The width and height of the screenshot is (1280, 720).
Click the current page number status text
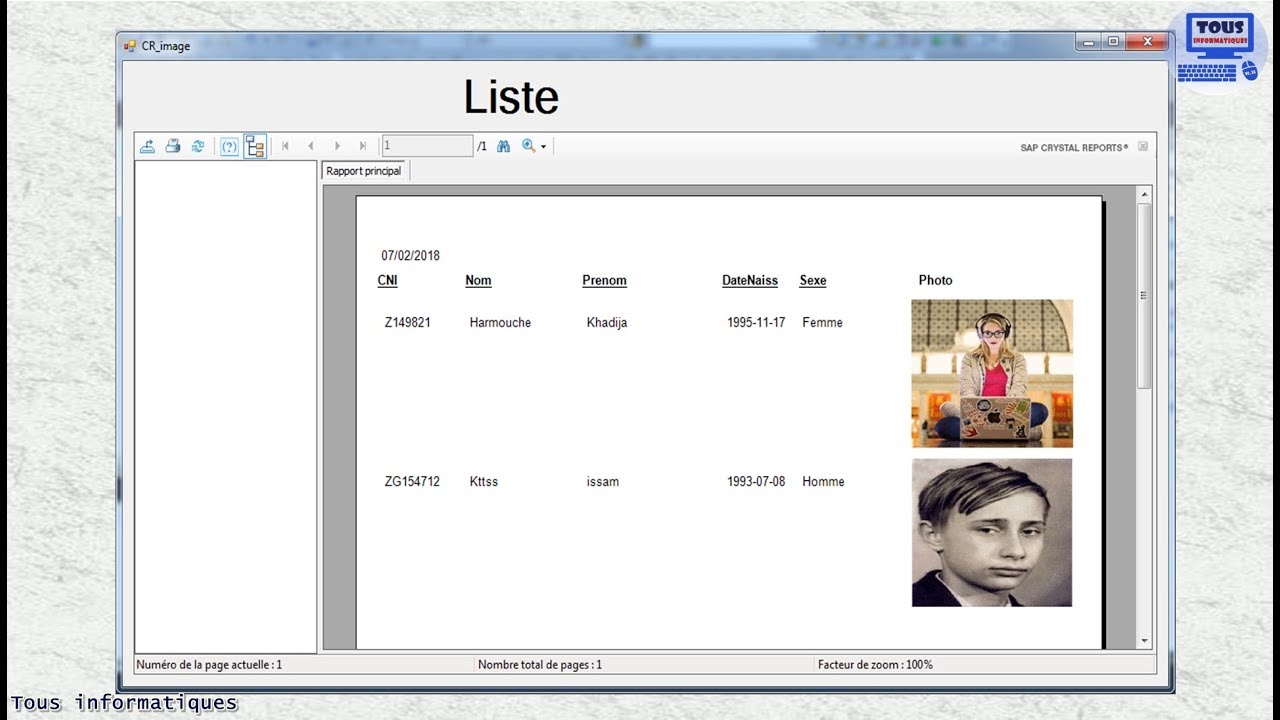point(209,664)
